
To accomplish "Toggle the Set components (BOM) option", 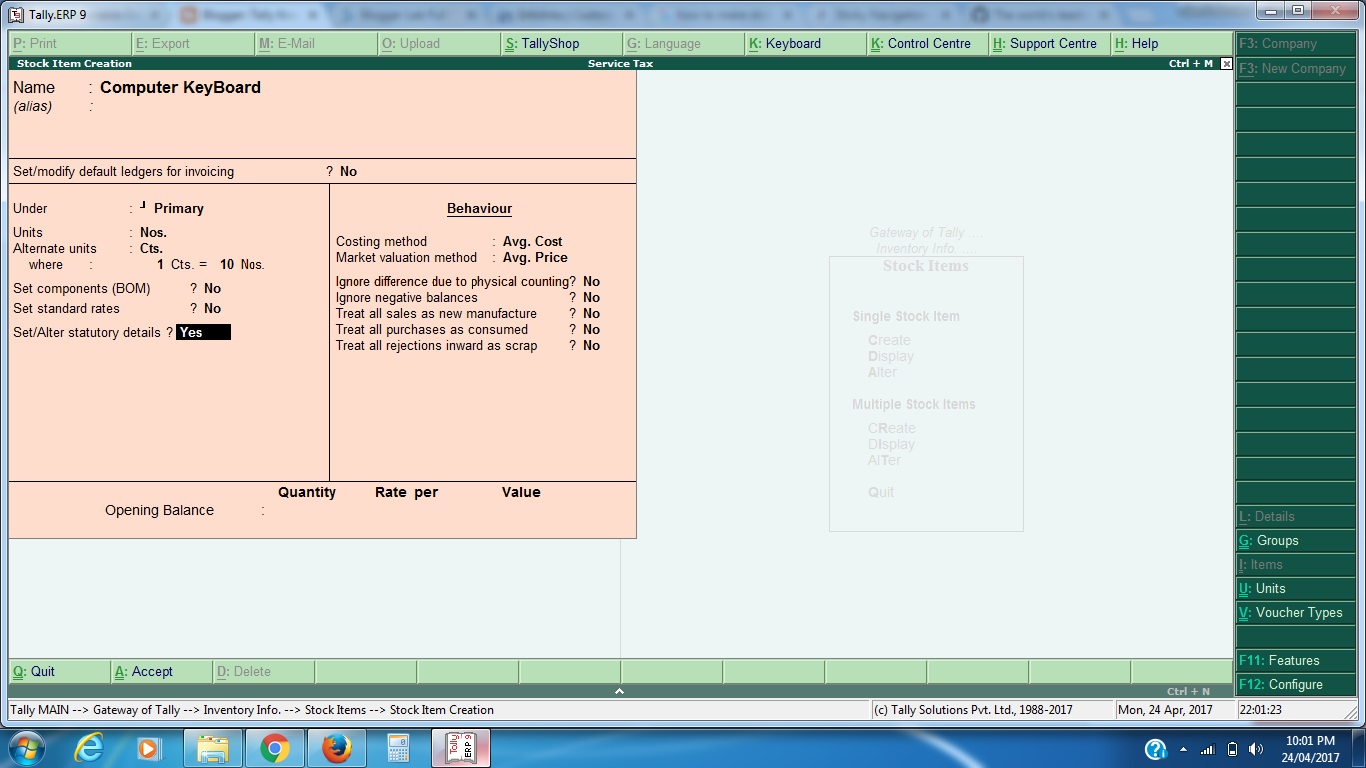I will [211, 287].
